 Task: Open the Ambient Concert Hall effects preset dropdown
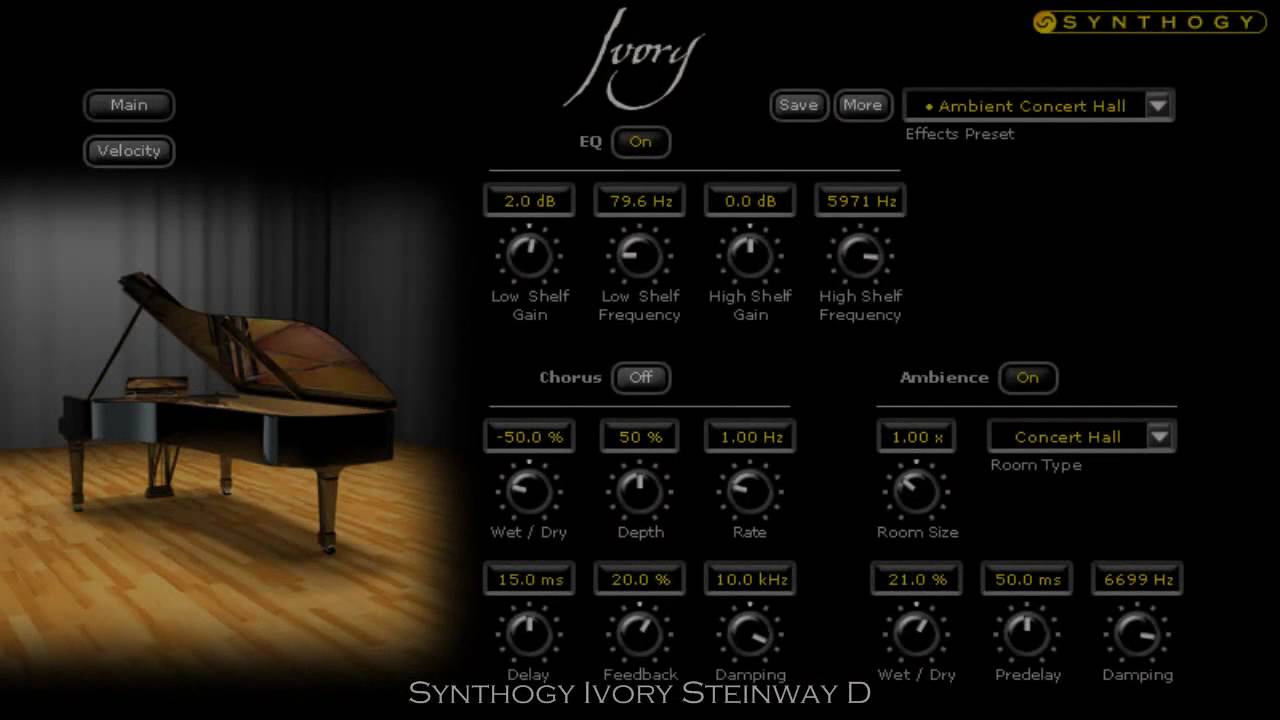(x=1038, y=105)
